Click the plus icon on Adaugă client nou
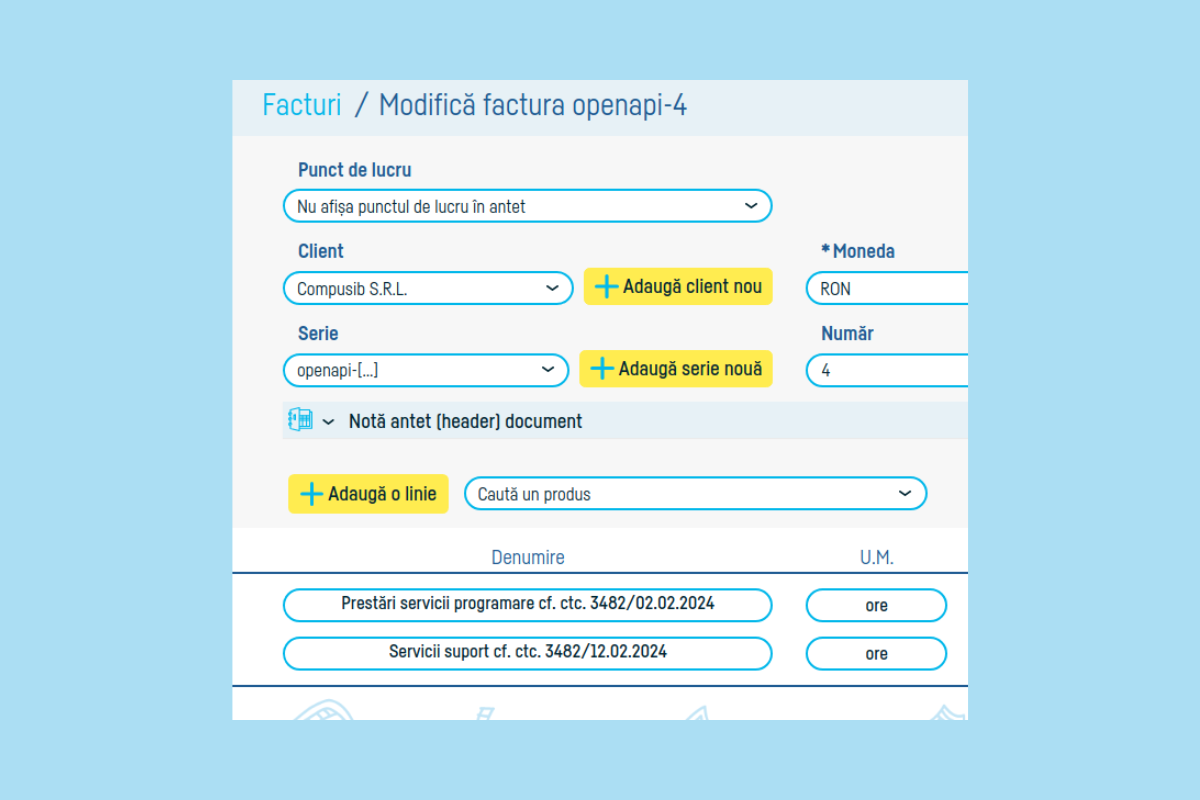 pyautogui.click(x=606, y=287)
